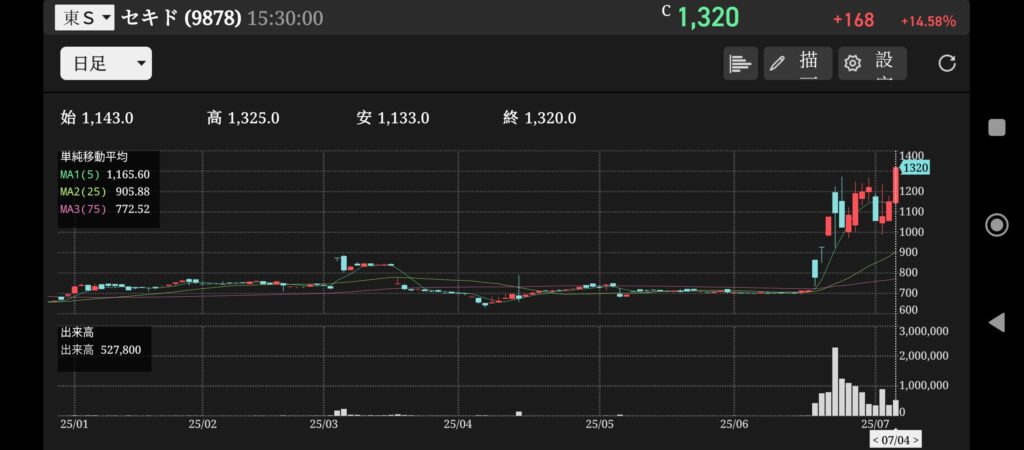Click the +168 price change value
1024x450 pixels.
(854, 20)
